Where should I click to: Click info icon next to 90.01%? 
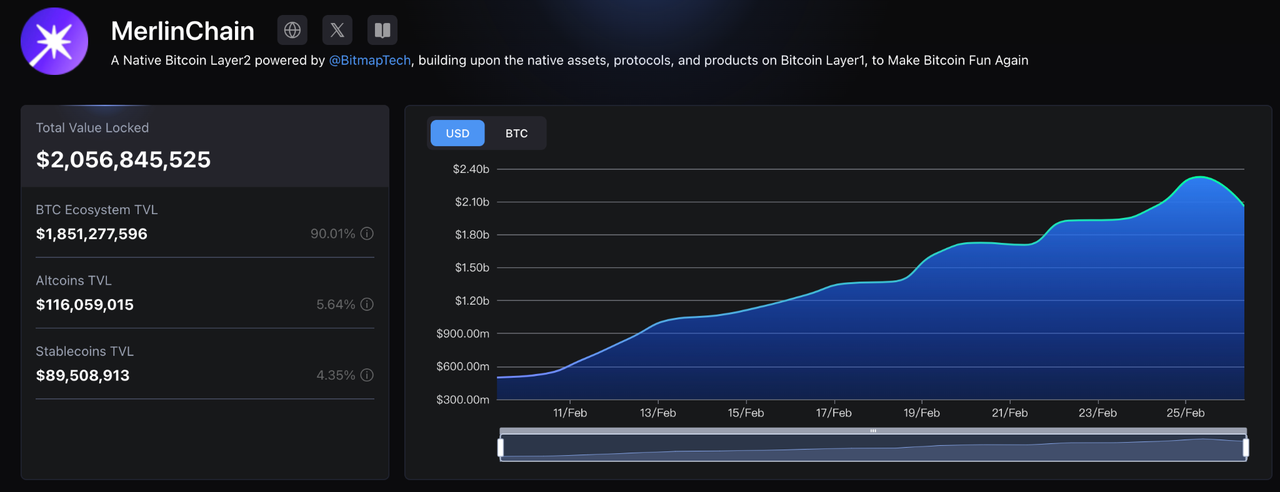367,234
